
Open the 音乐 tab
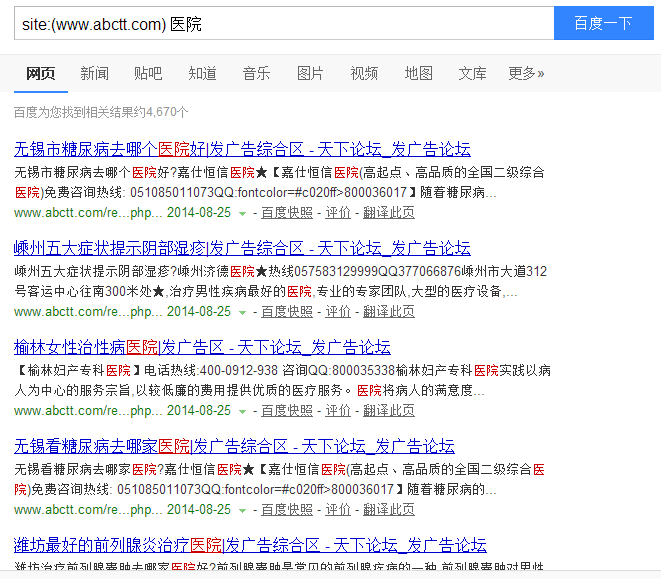256,73
